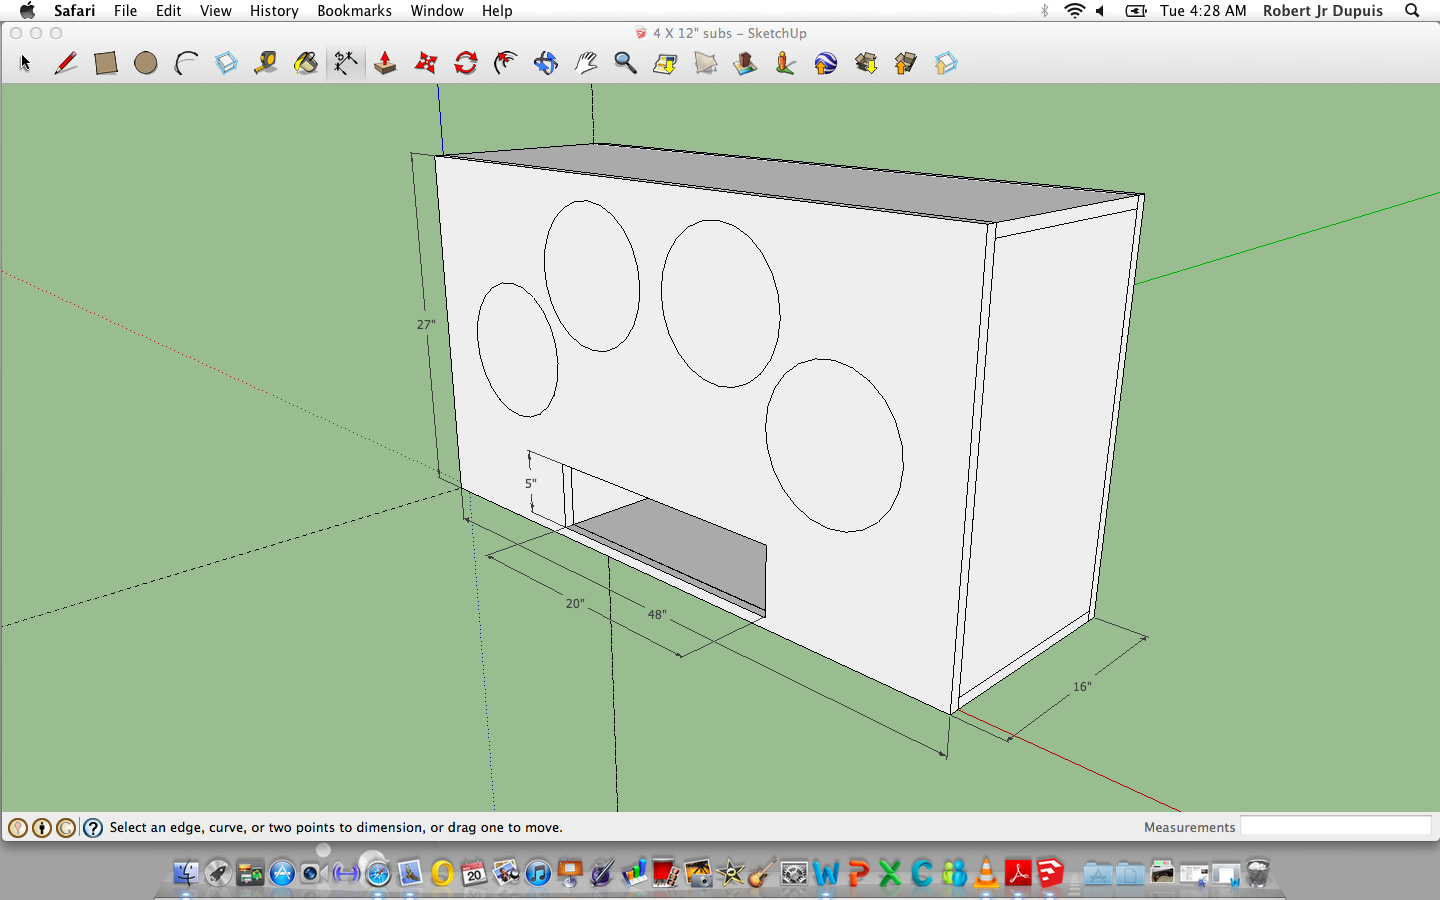Open the Window menu

[x=437, y=11]
